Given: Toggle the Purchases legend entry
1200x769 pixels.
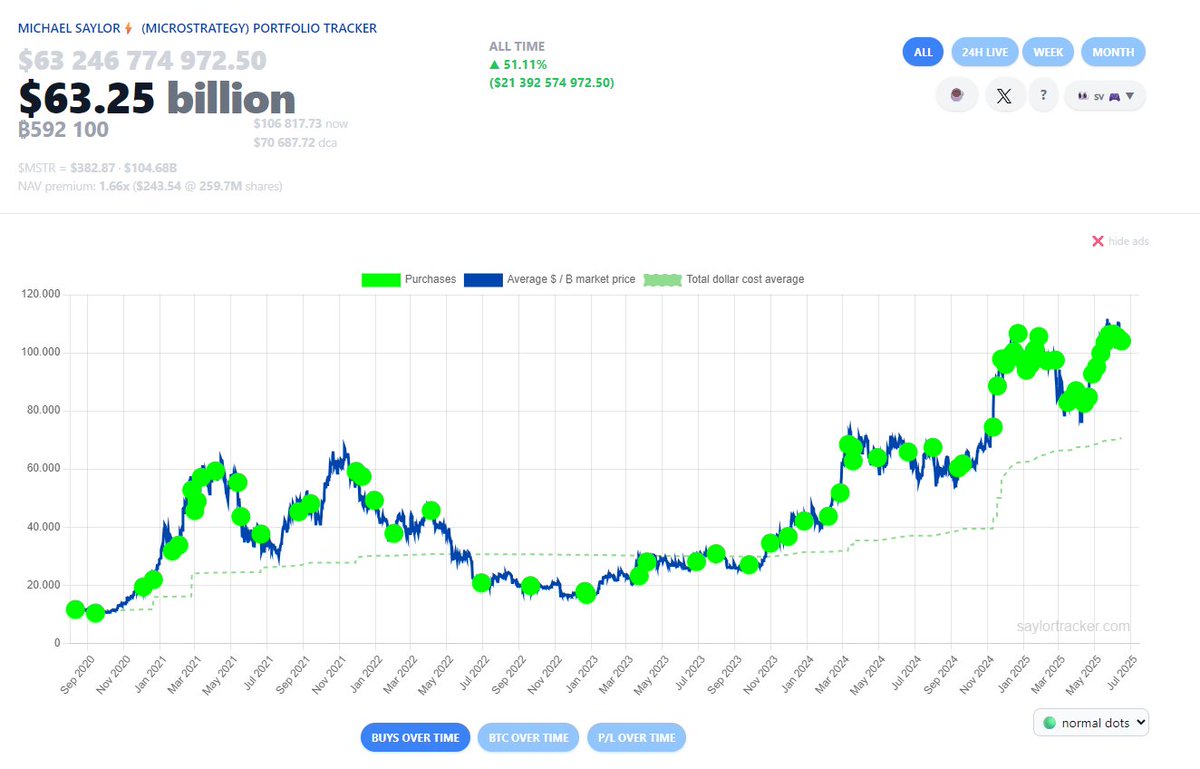Looking at the screenshot, I should pos(409,279).
